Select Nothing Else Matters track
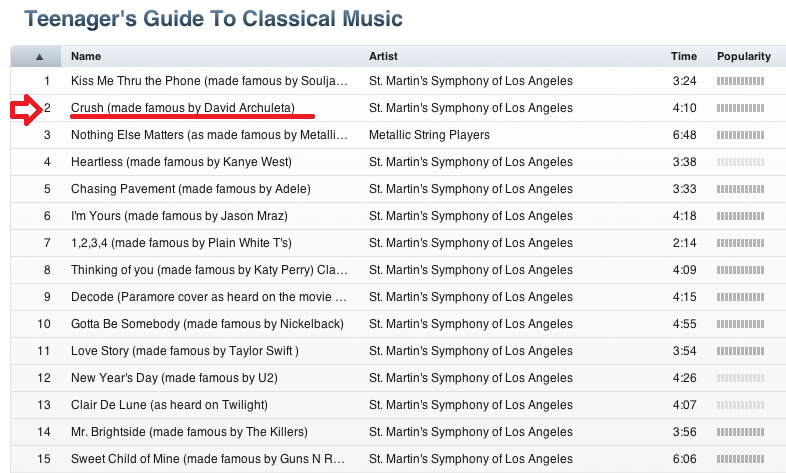 click(x=209, y=134)
